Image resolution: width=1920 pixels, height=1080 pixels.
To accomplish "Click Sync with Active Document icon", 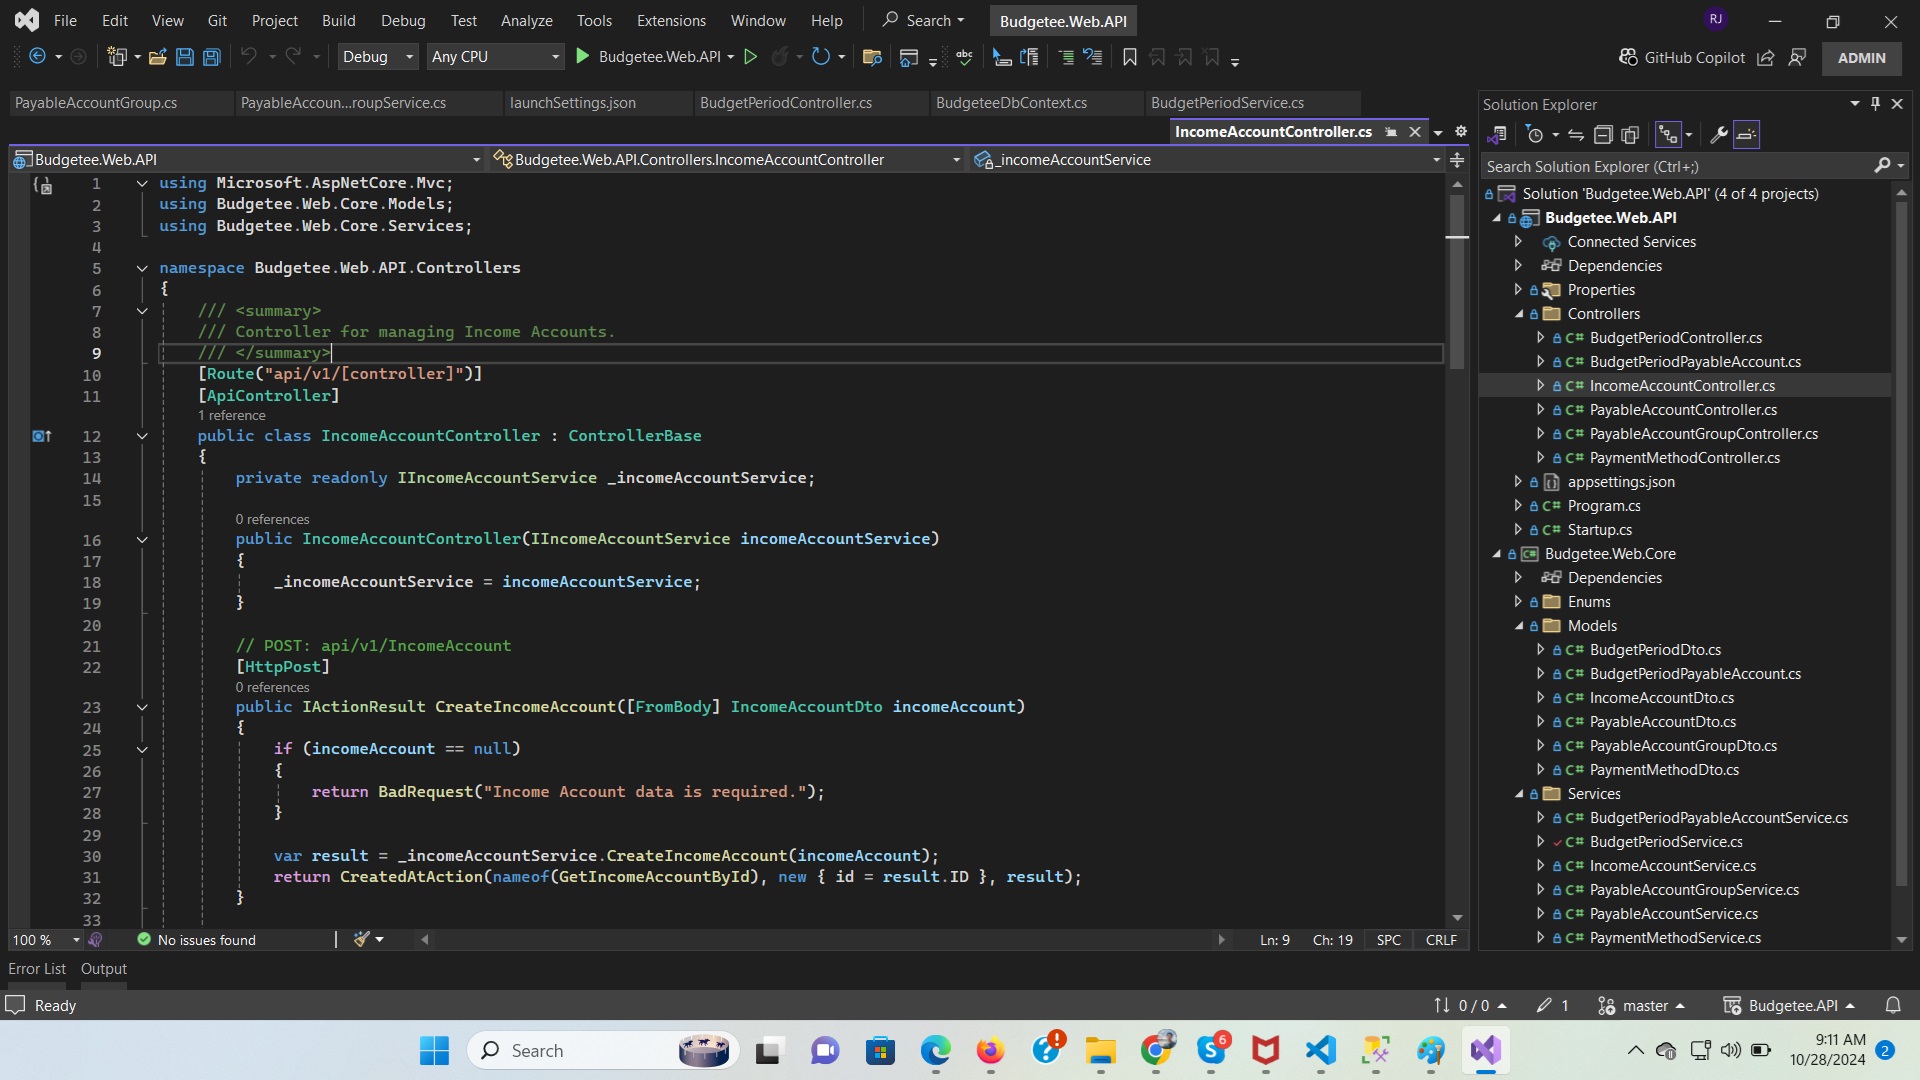I will (x=1576, y=134).
